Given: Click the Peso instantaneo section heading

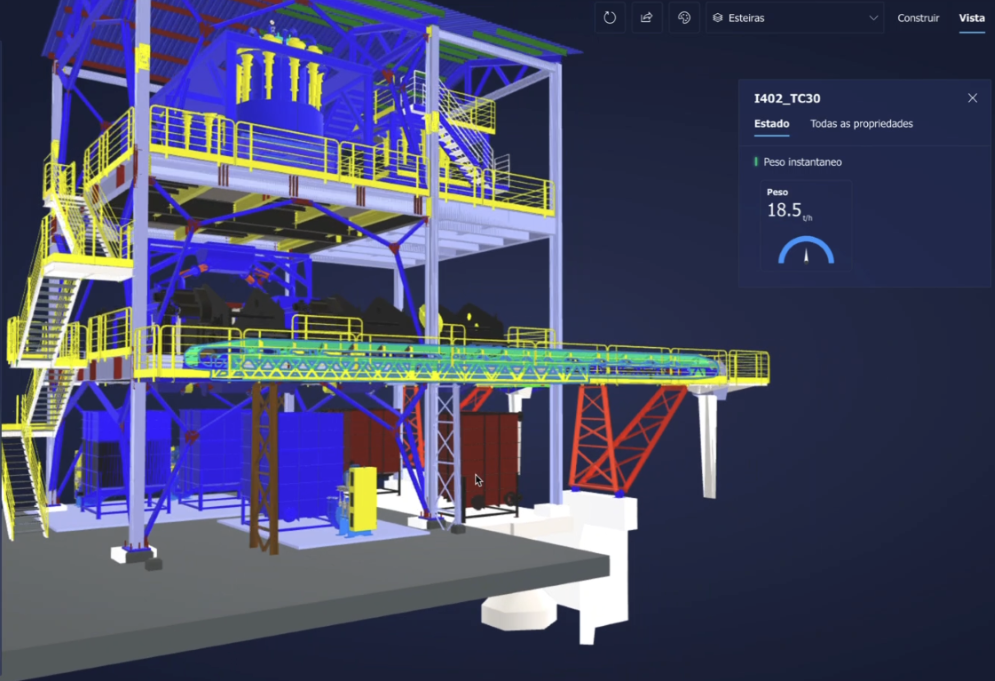Looking at the screenshot, I should 802,162.
